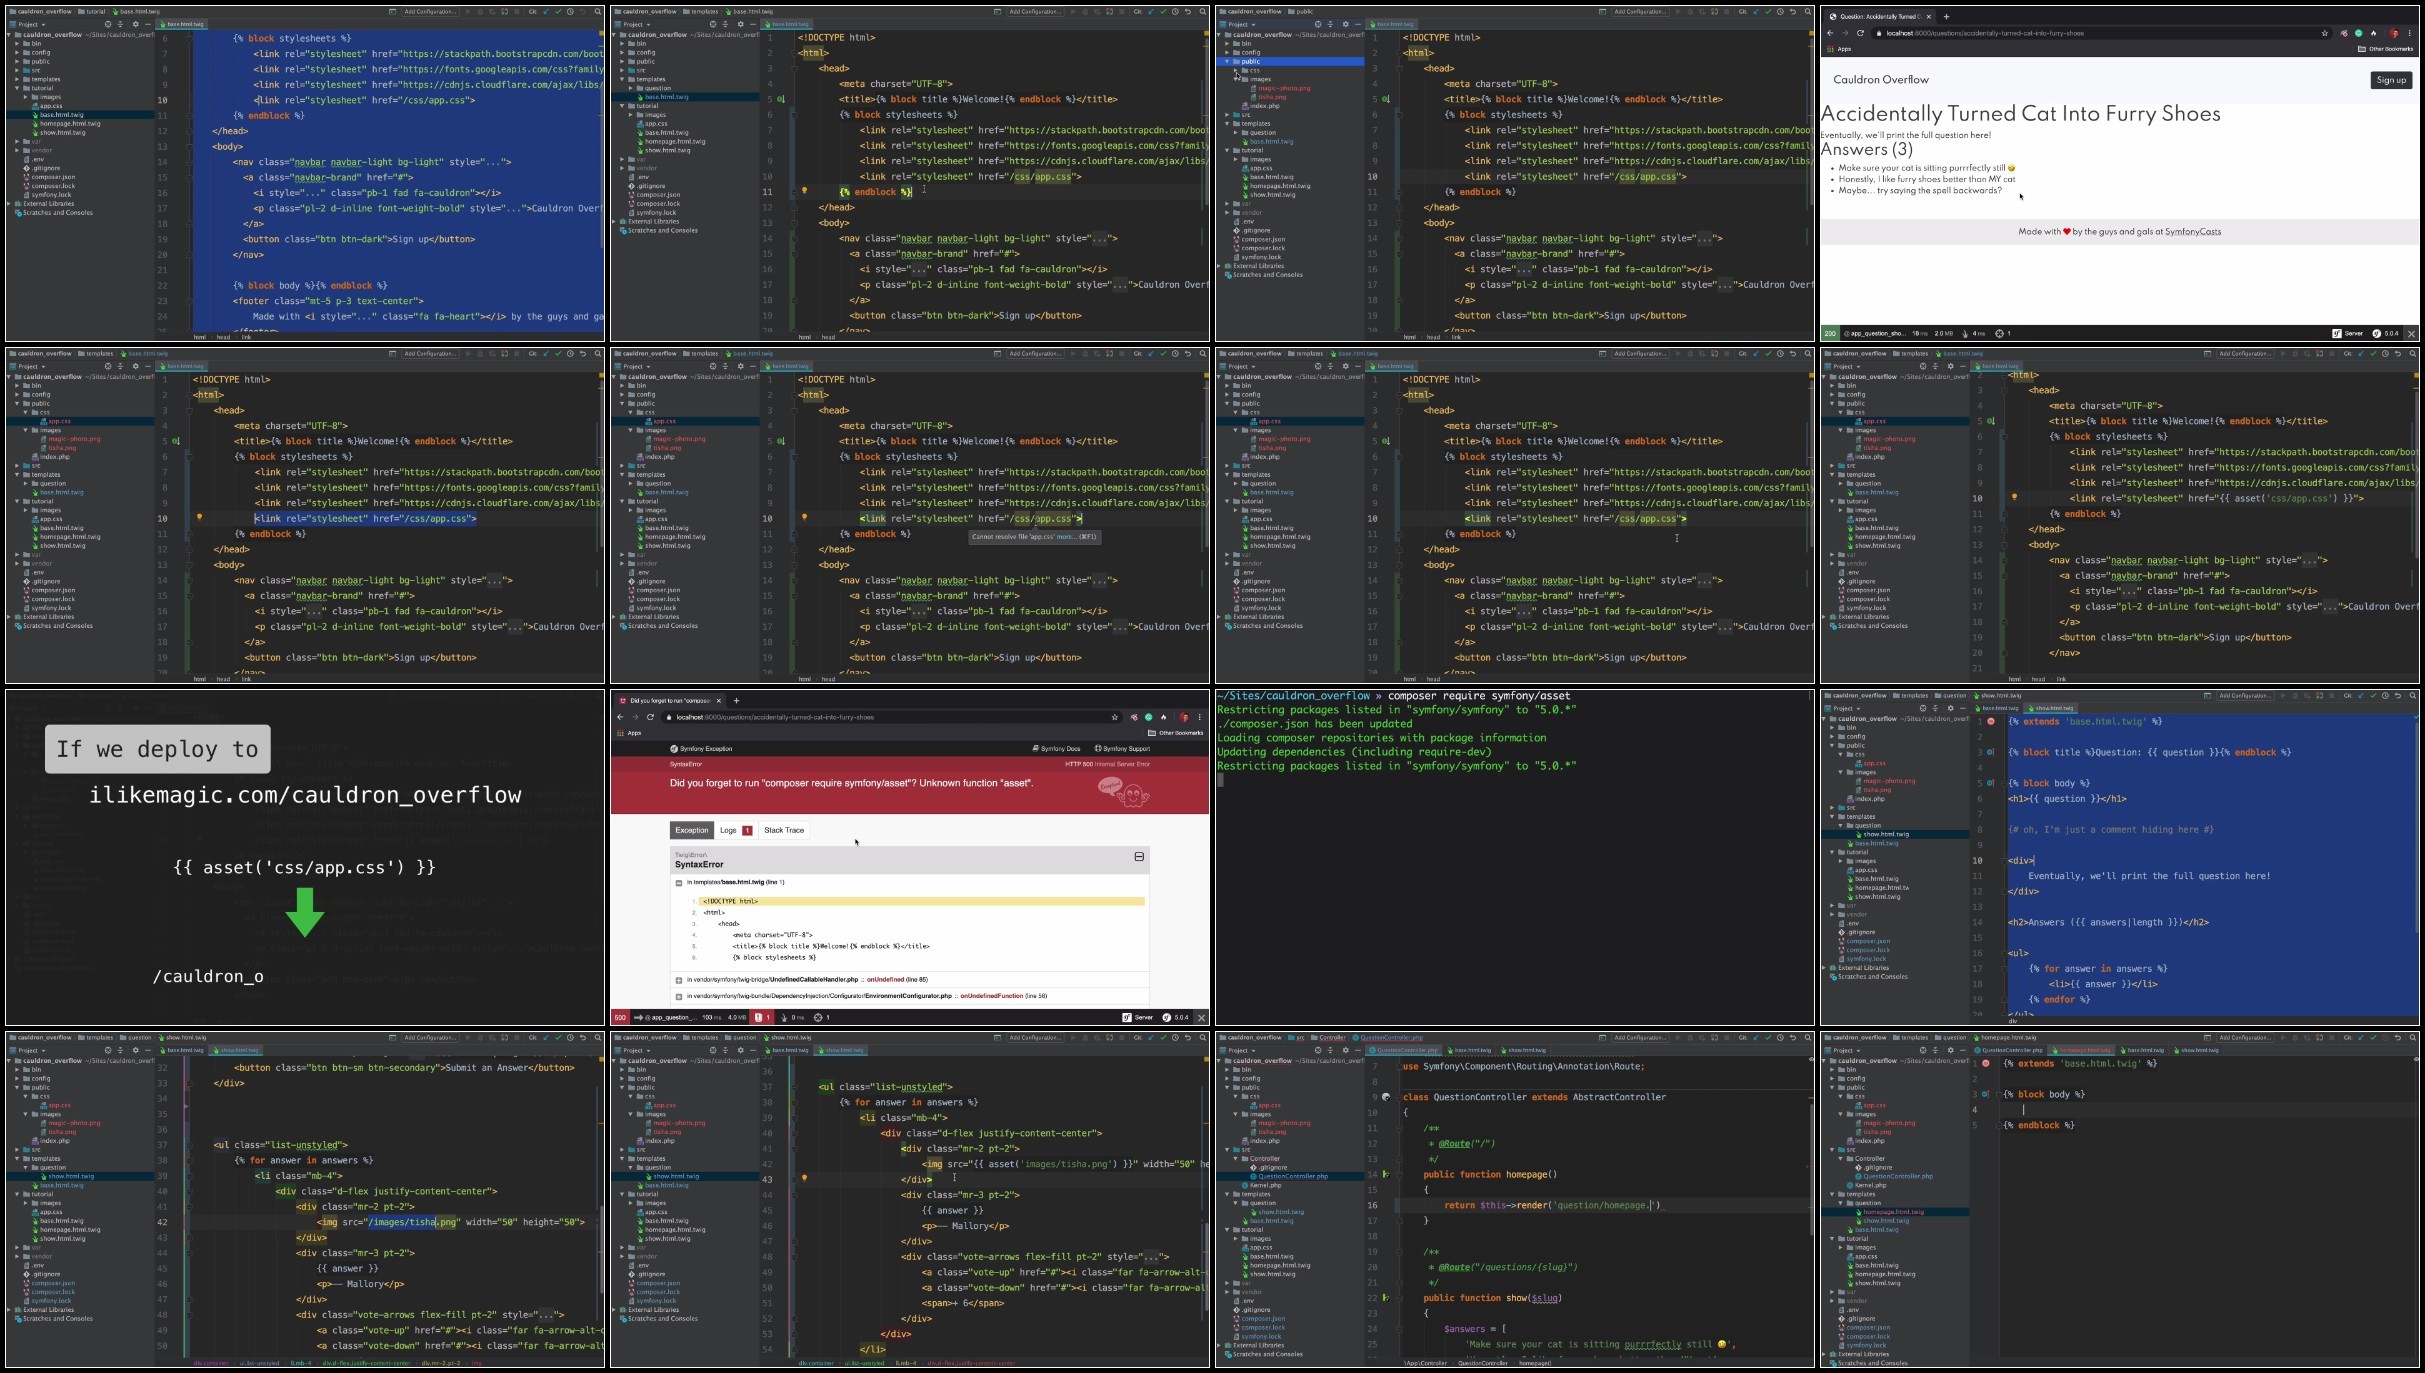Collapse the 'in templates/base.html.twig (line 1)' trace
The width and height of the screenshot is (2425, 1373).
click(x=679, y=883)
